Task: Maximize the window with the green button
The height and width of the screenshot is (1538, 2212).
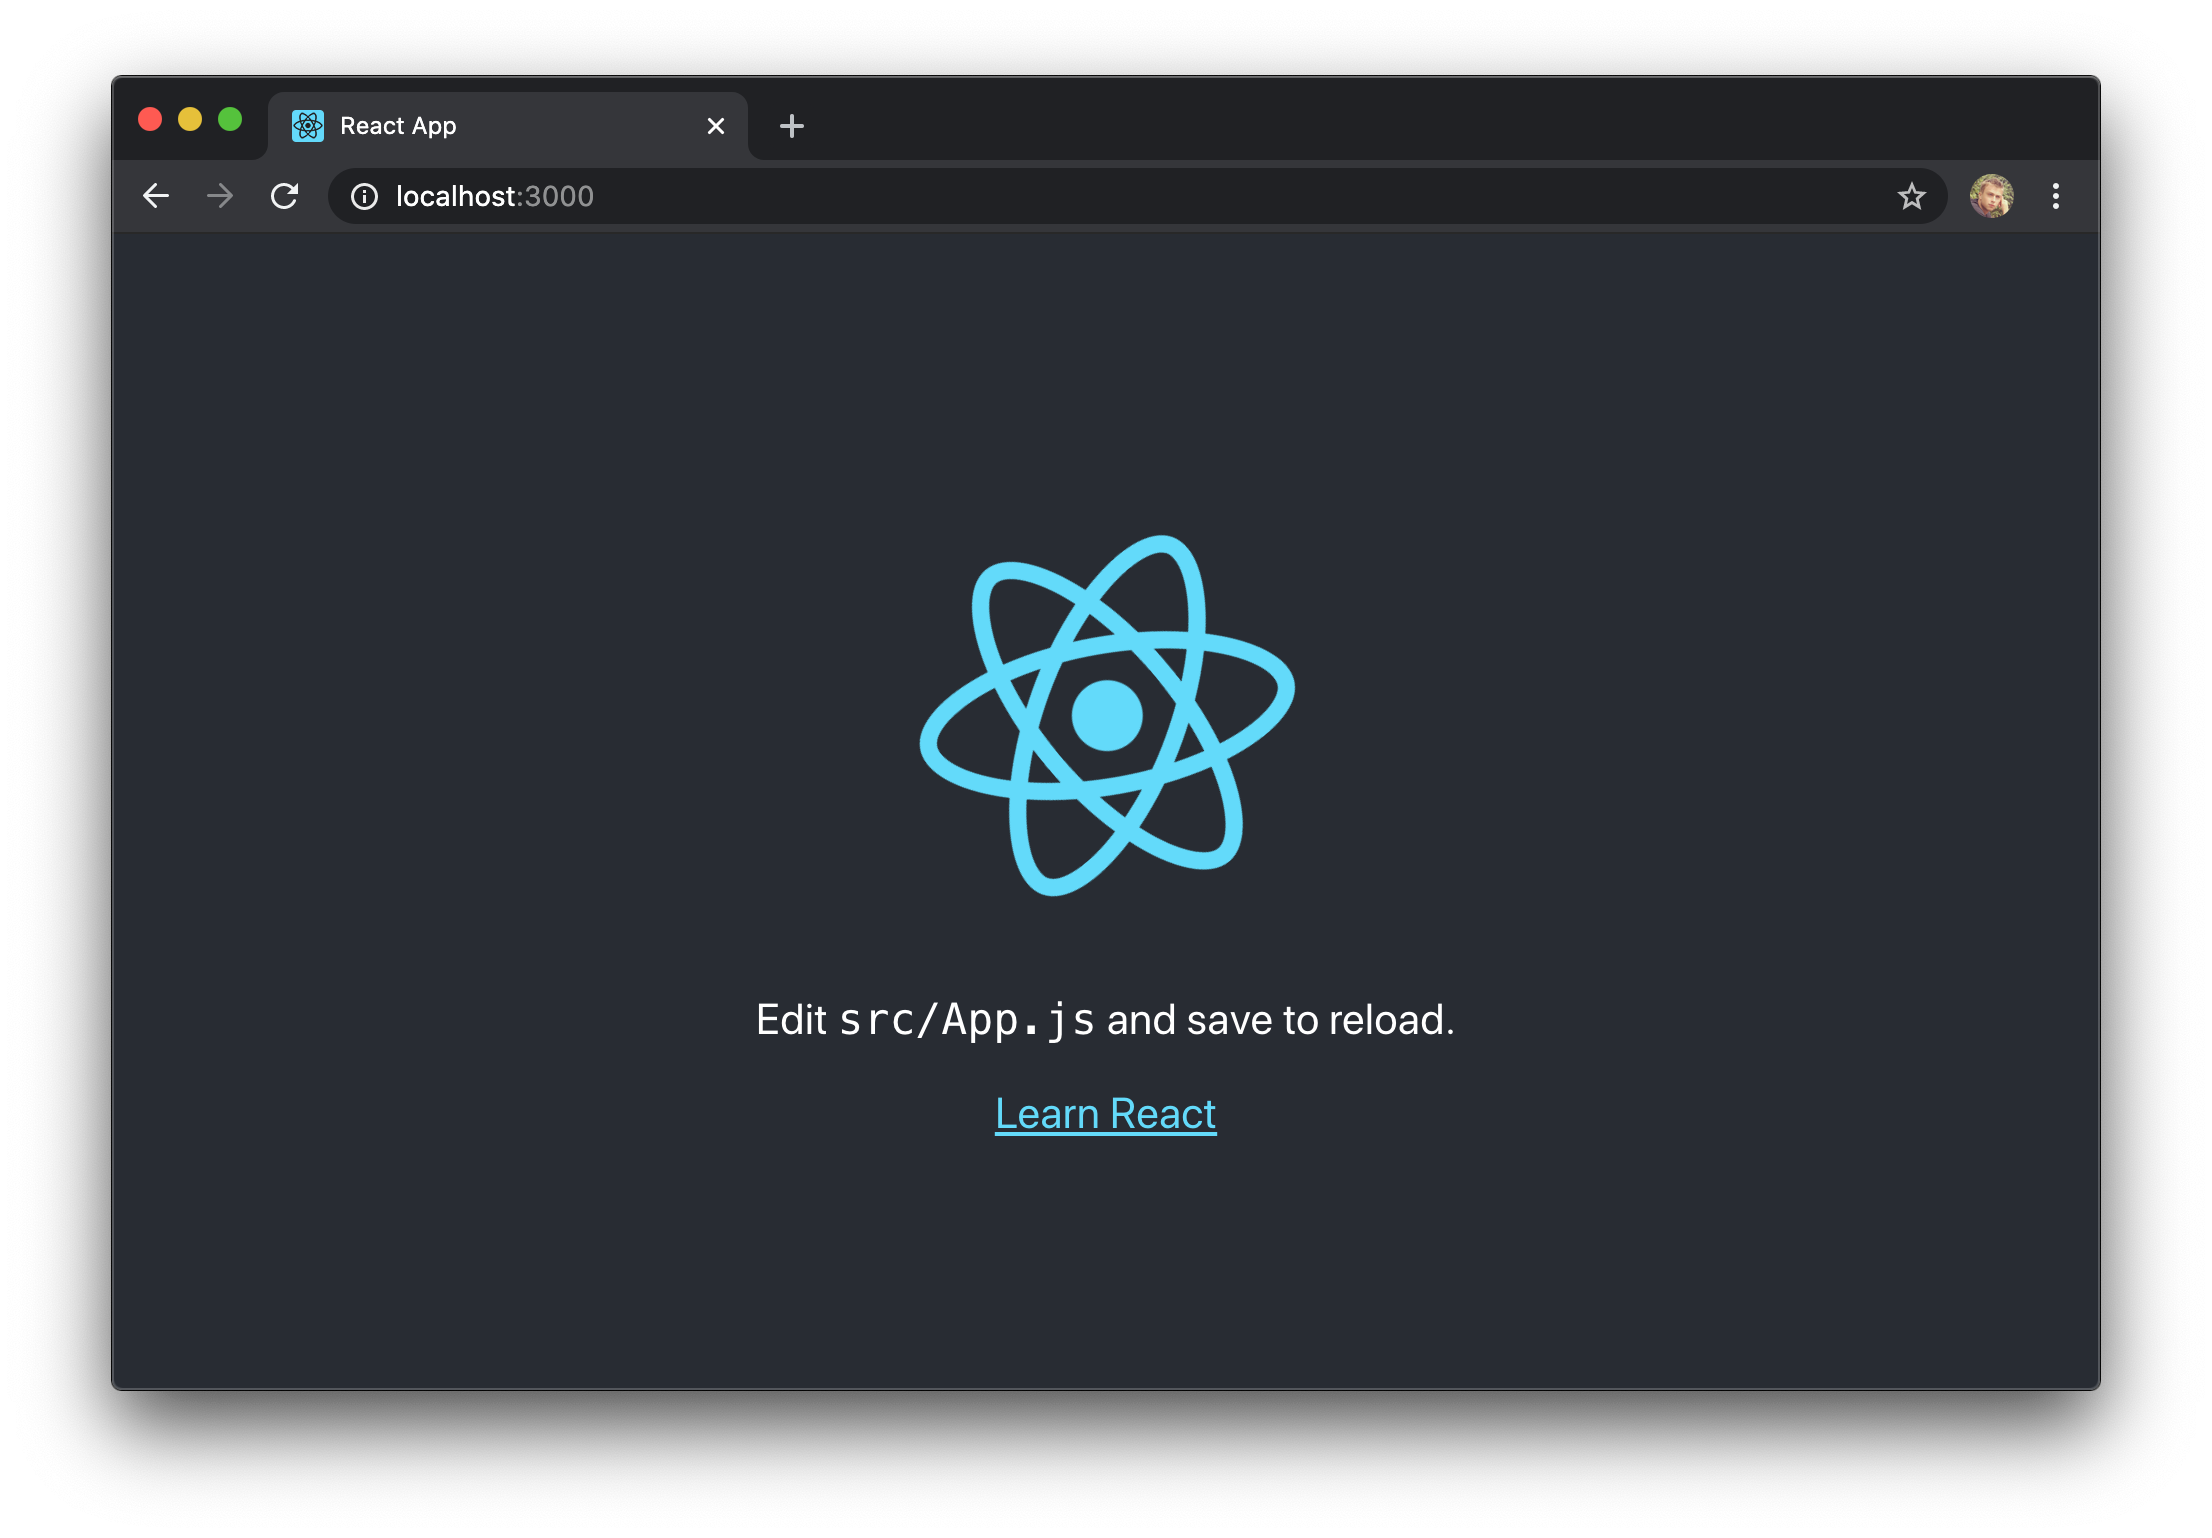Action: pos(230,120)
